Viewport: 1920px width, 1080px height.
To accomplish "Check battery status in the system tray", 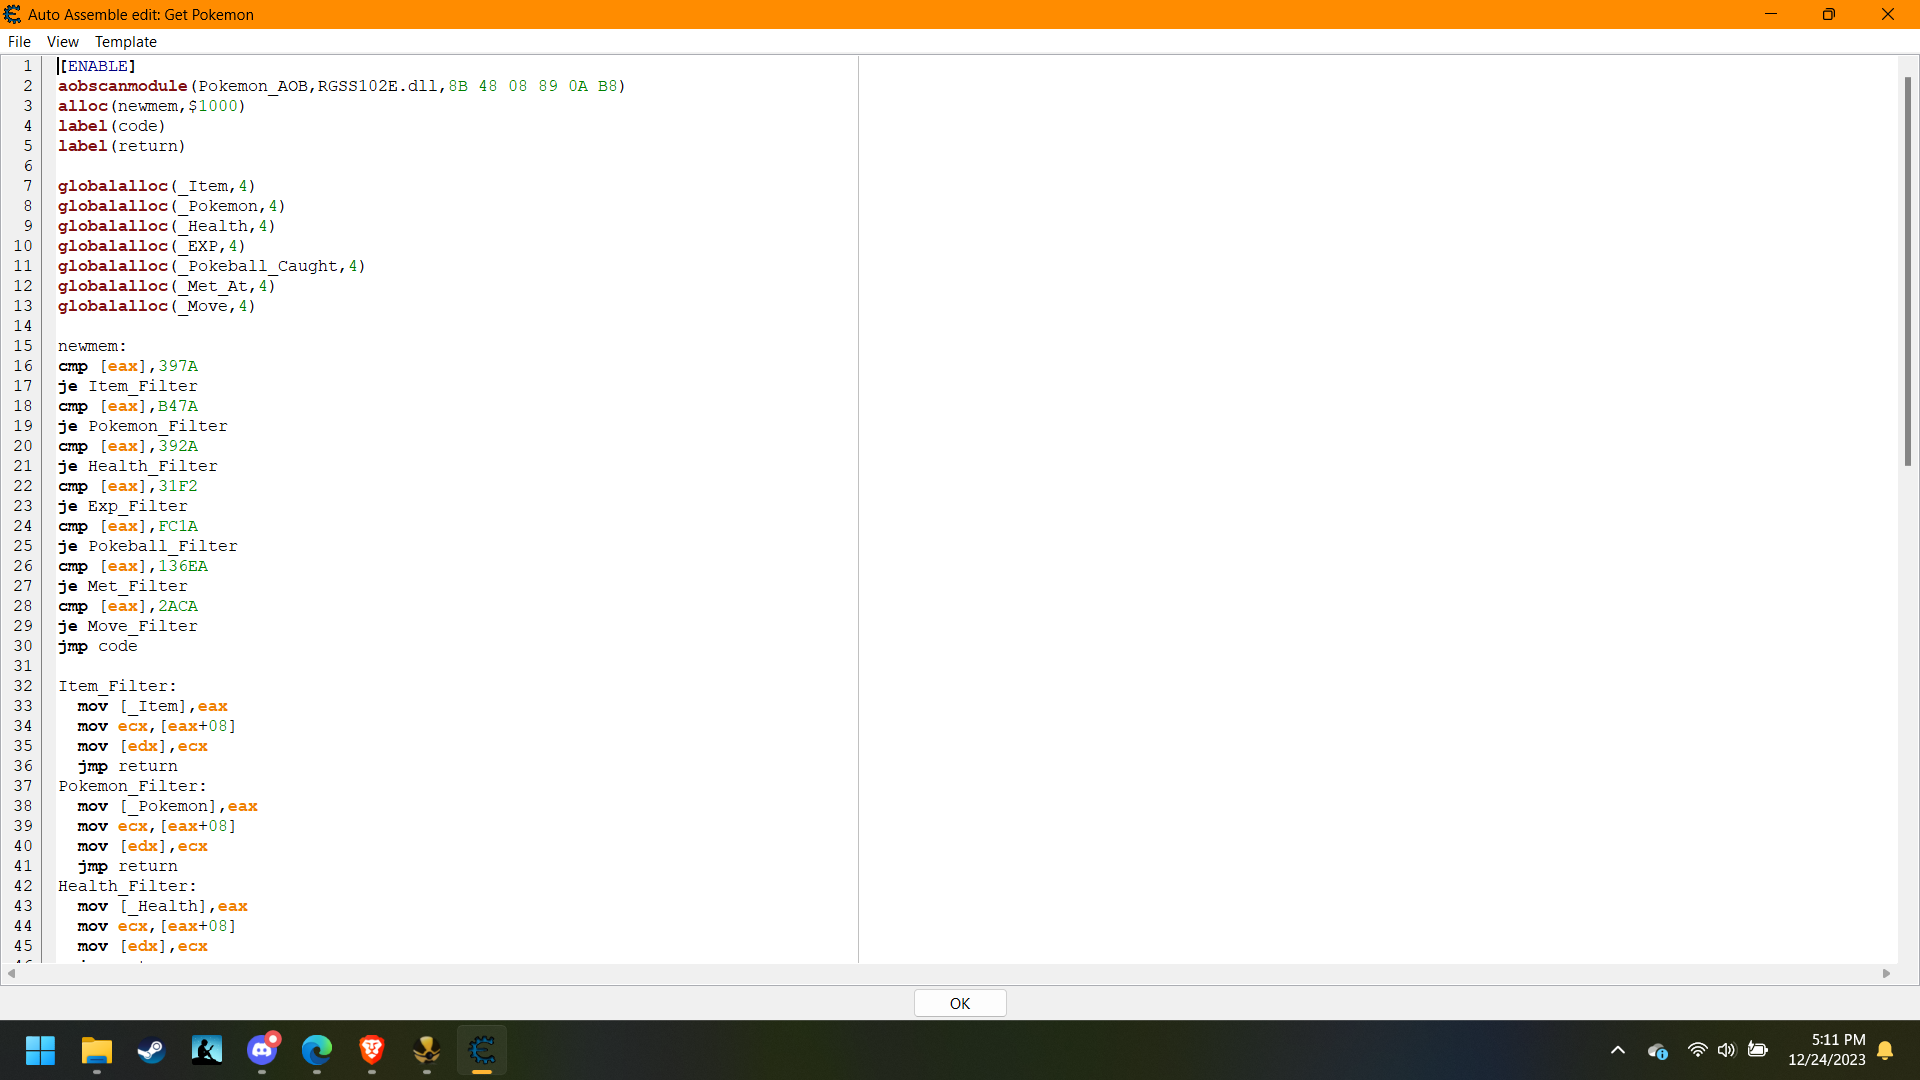I will [1758, 1051].
